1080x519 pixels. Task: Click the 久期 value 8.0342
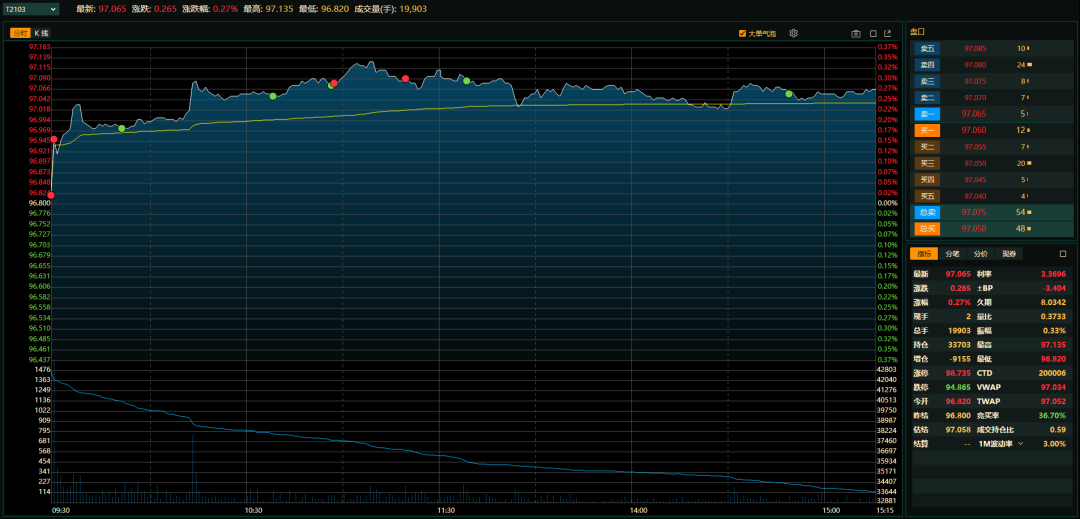[1053, 302]
